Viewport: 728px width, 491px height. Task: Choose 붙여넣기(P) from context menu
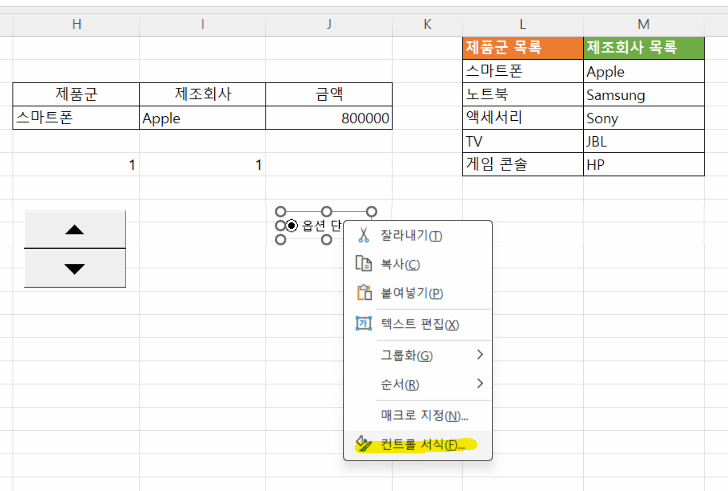[x=418, y=293]
